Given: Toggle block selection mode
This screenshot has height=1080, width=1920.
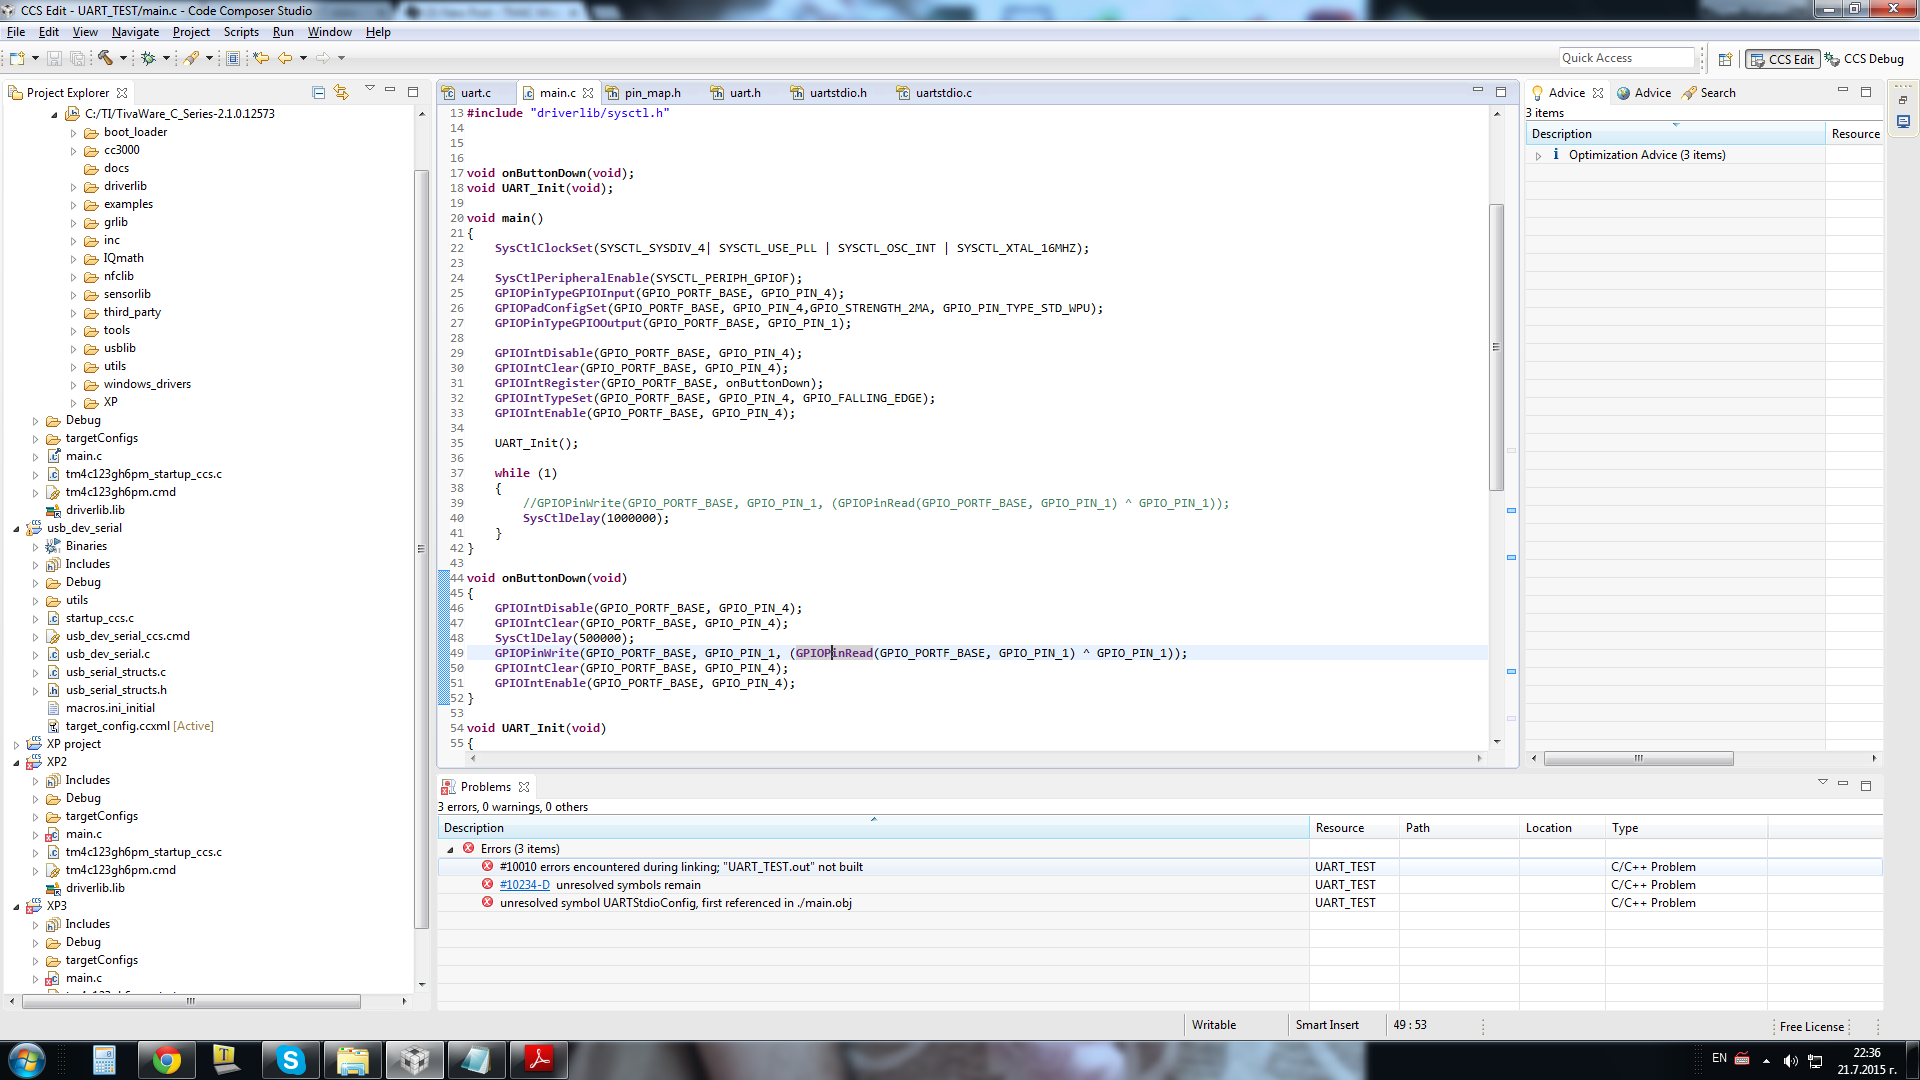Looking at the screenshot, I should 233,59.
